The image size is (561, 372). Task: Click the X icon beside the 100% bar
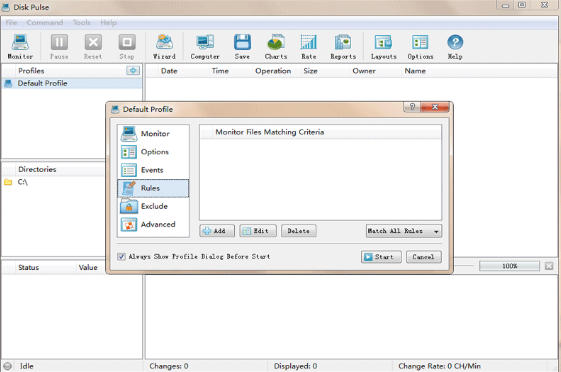click(549, 266)
